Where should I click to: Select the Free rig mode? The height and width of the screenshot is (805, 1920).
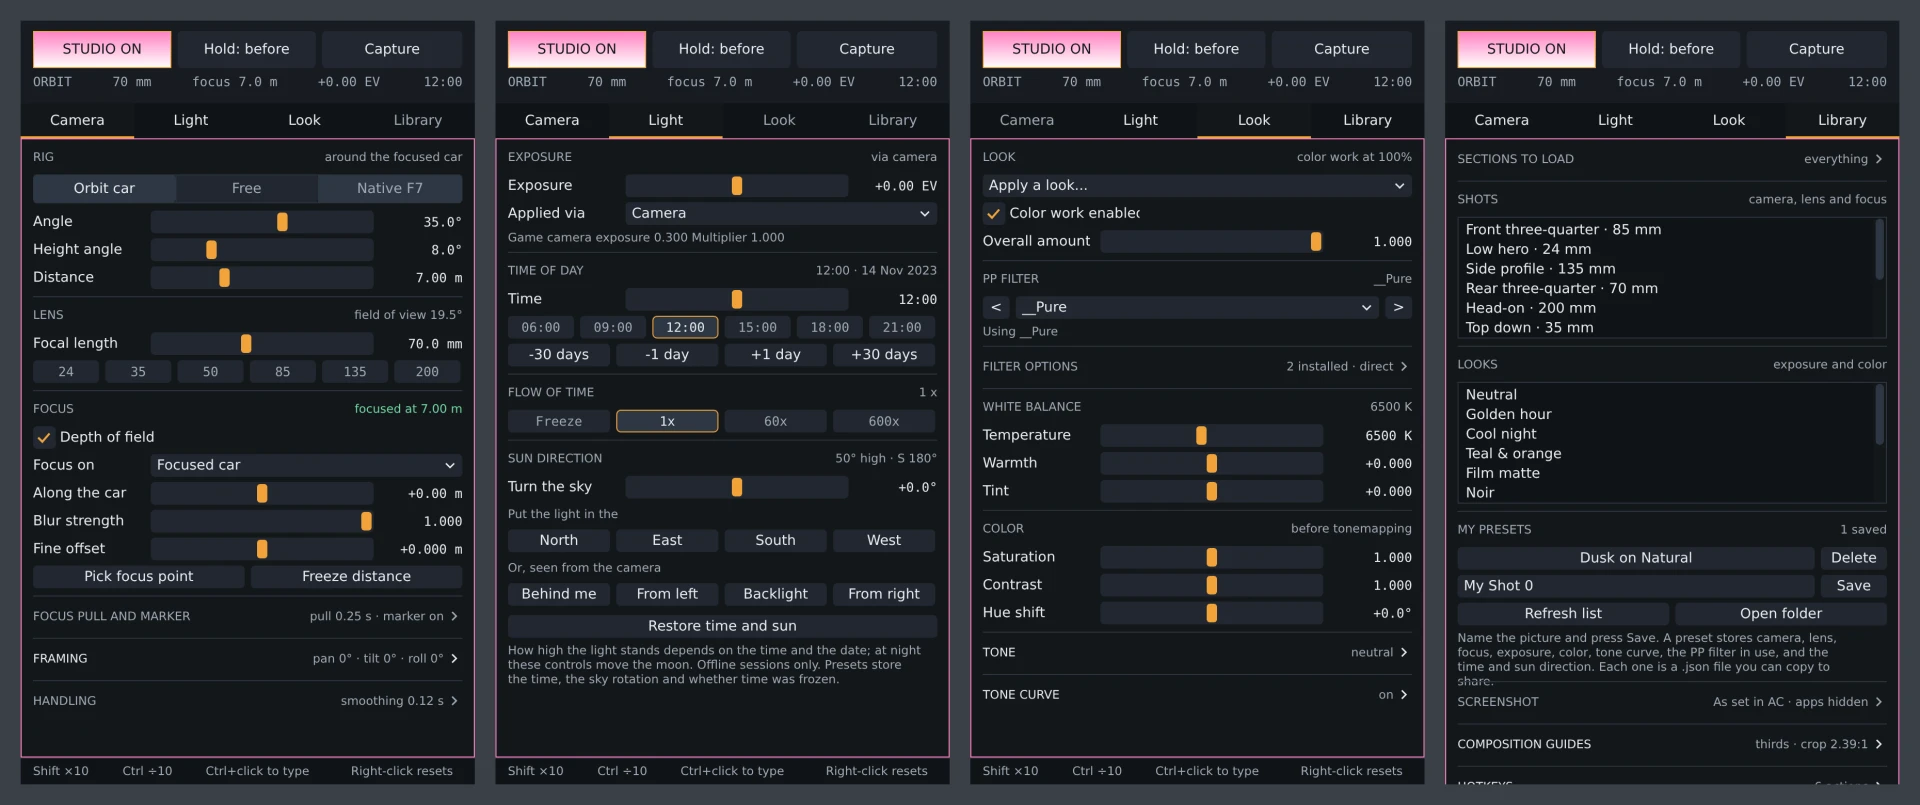(246, 188)
